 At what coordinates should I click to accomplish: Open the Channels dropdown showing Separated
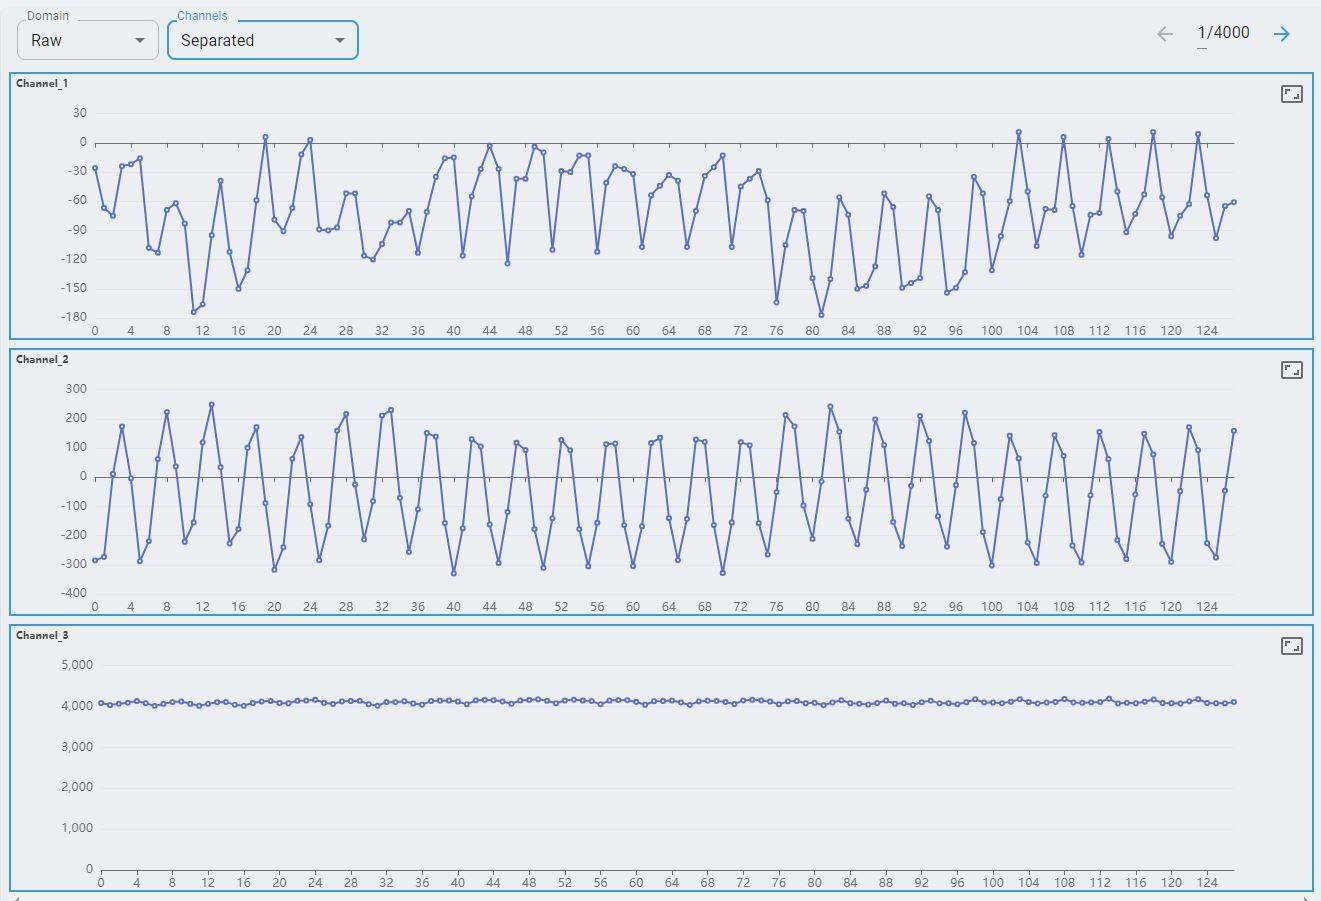click(262, 40)
